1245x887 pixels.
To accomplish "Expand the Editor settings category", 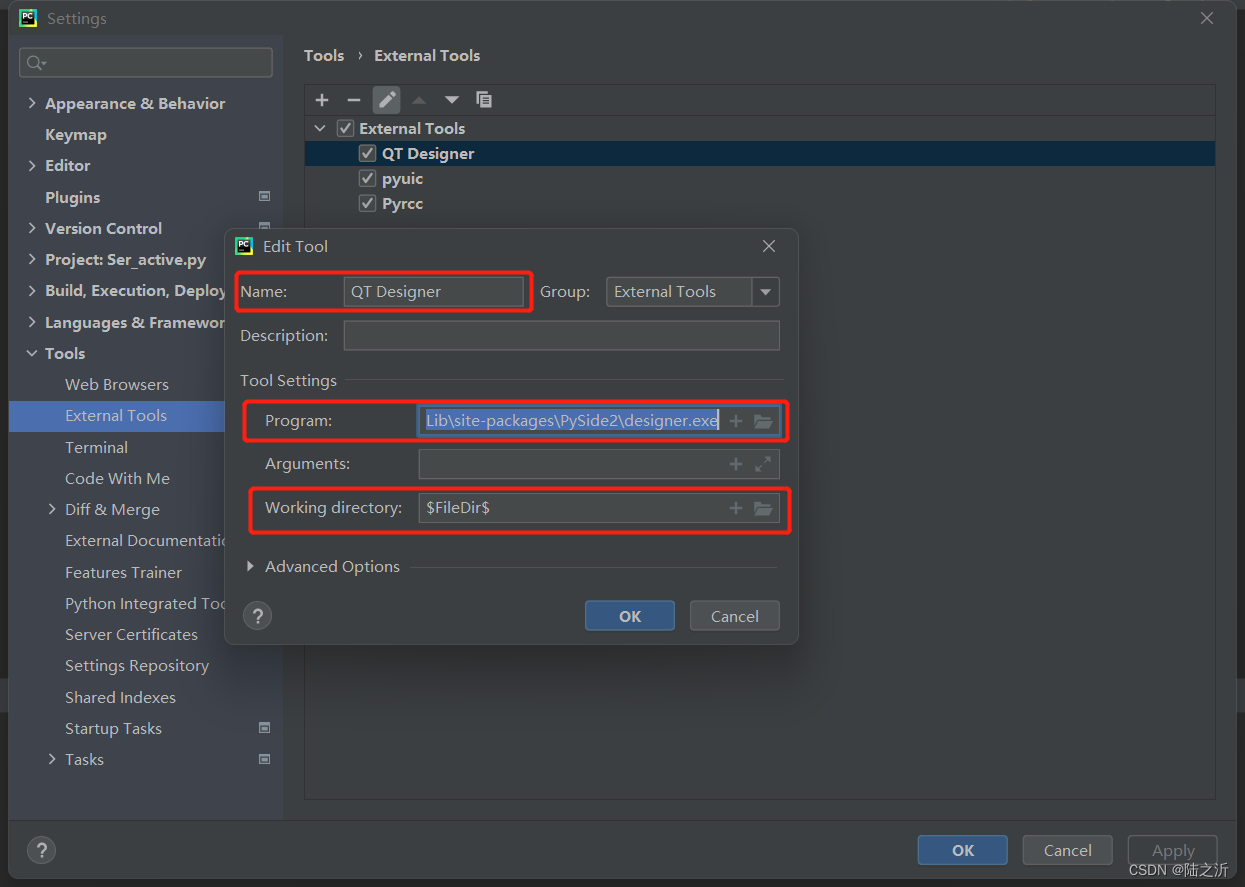I will click(32, 165).
